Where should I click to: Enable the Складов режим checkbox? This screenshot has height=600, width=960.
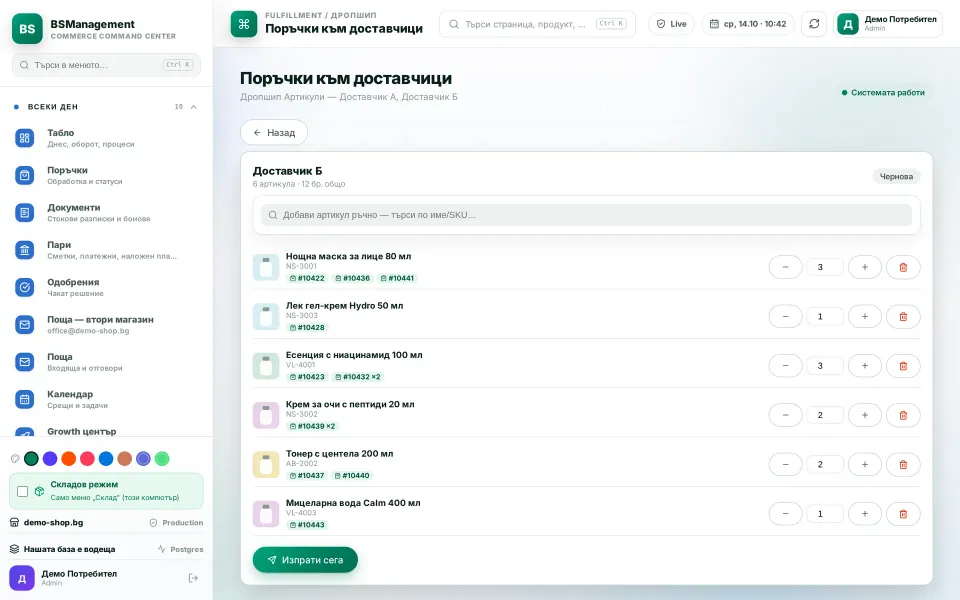tap(23, 491)
